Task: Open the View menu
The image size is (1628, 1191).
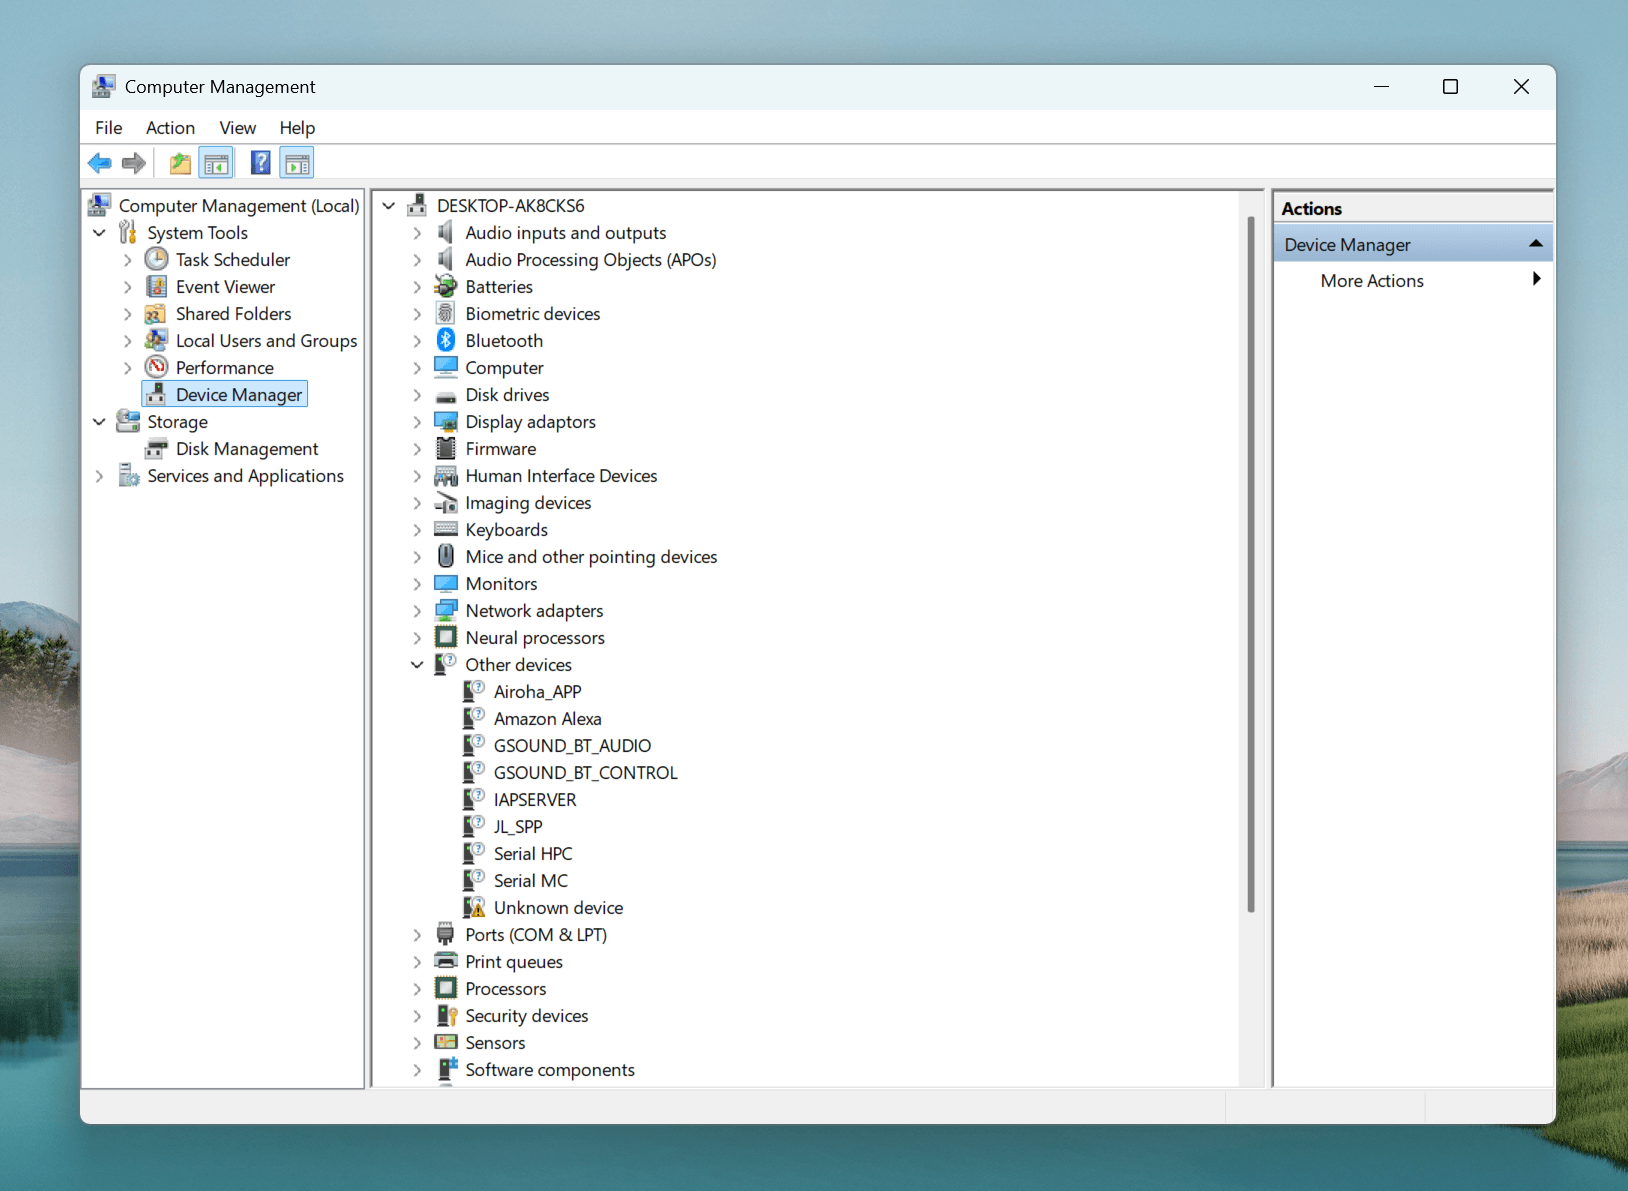Action: pyautogui.click(x=237, y=128)
